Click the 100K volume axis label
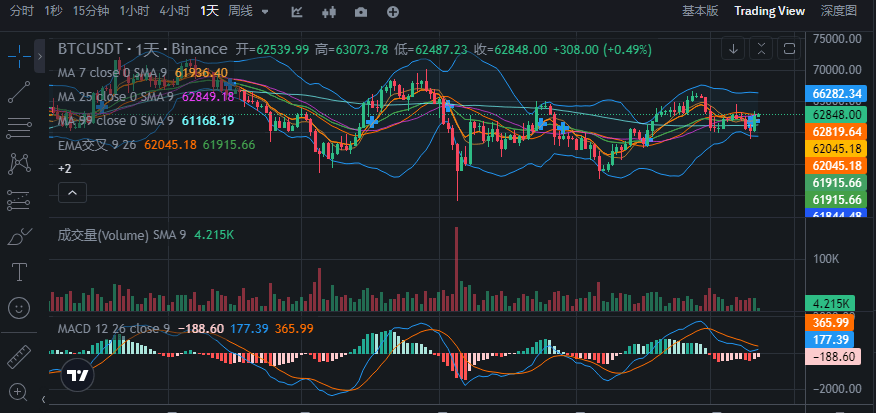This screenshot has width=876, height=413. 827,259
